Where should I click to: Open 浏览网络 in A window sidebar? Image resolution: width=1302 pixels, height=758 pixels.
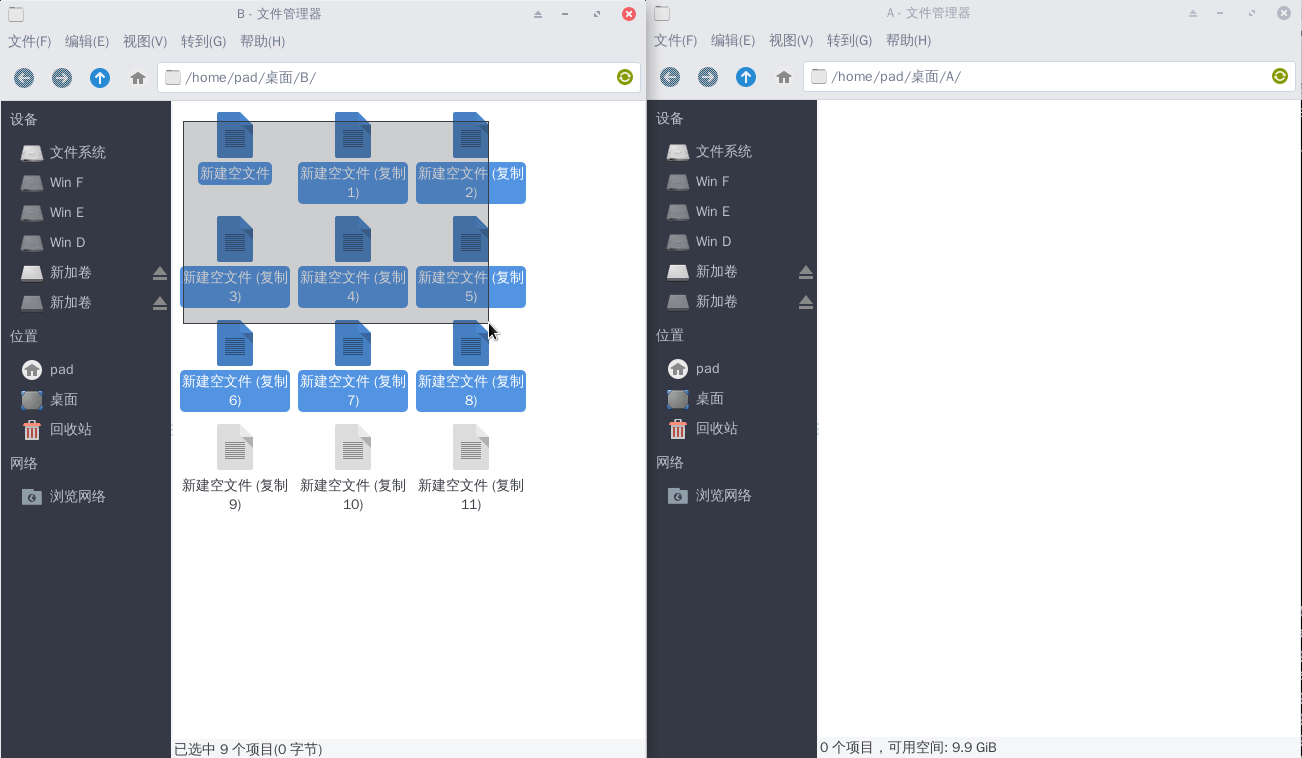tap(723, 495)
